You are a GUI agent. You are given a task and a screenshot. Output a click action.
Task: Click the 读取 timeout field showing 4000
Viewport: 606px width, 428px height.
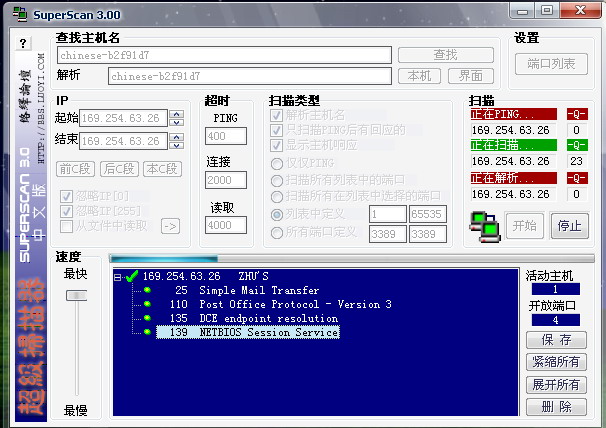[x=226, y=225]
